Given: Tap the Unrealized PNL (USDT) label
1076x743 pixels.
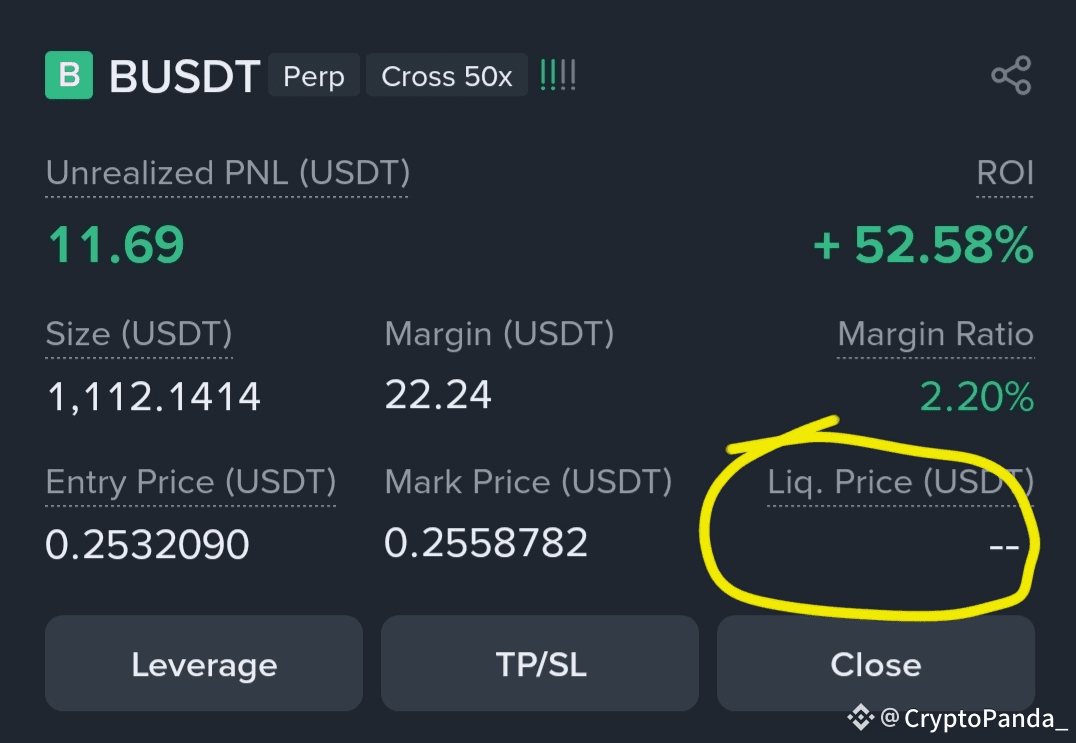Looking at the screenshot, I should [227, 173].
